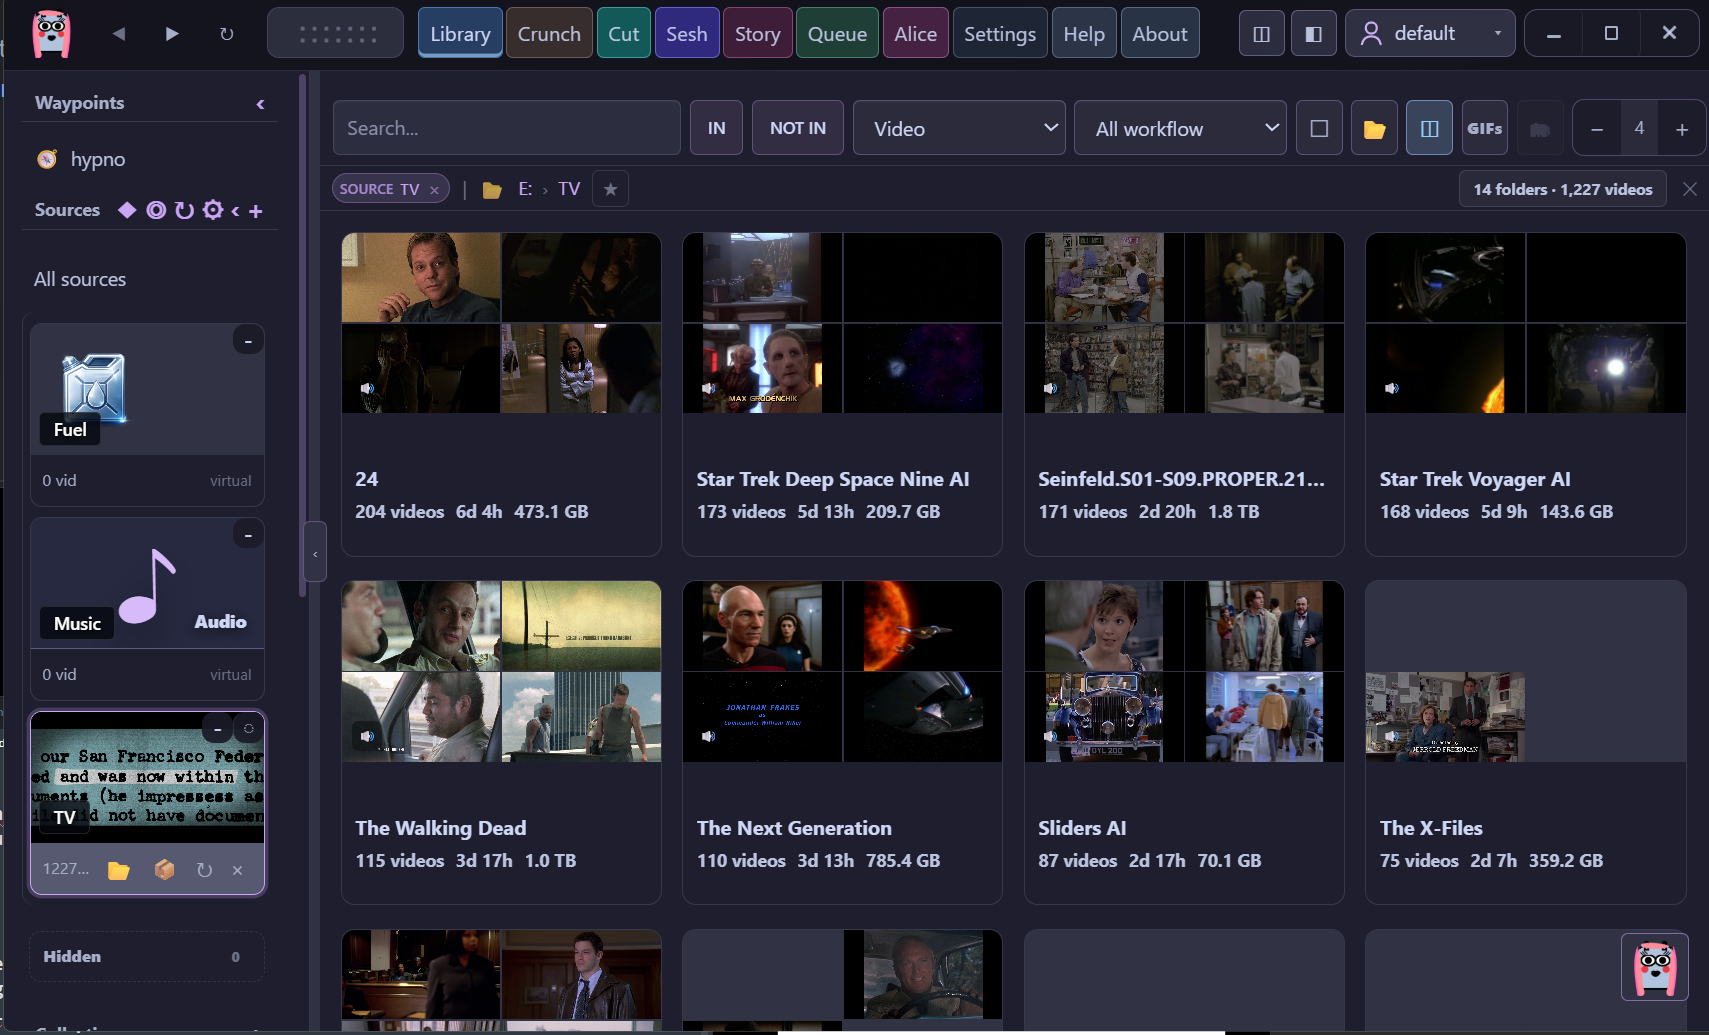
Task: Add a new source with plus icon
Action: tap(256, 211)
